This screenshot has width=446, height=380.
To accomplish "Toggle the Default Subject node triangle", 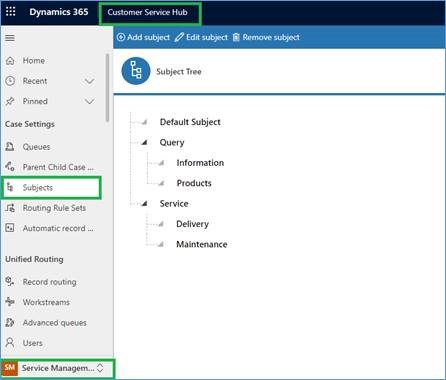I will pos(144,122).
